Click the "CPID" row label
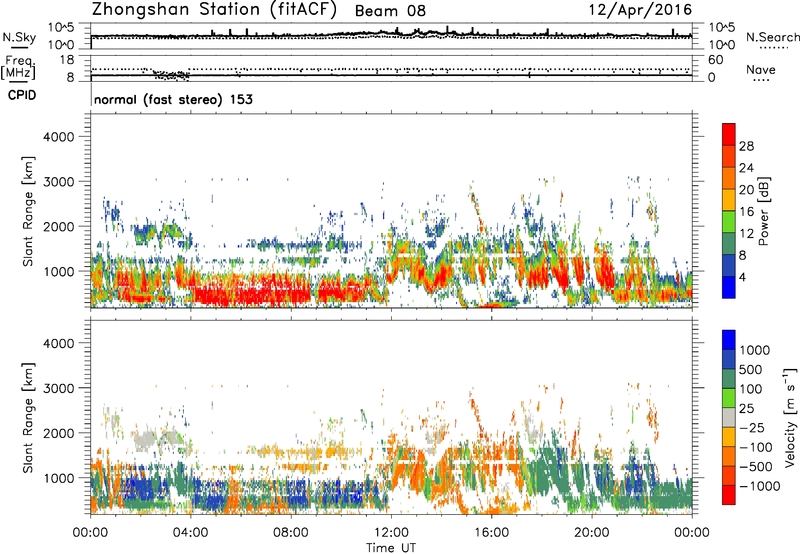 point(22,95)
